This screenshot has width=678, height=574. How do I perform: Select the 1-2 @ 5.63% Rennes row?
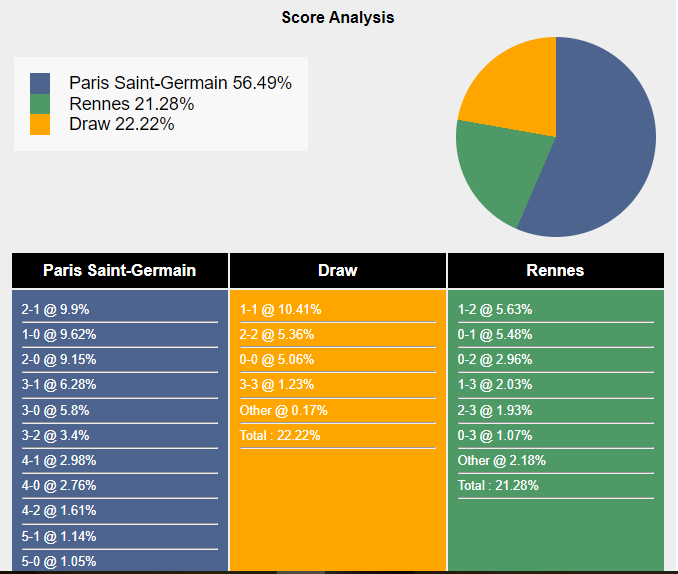pos(495,310)
